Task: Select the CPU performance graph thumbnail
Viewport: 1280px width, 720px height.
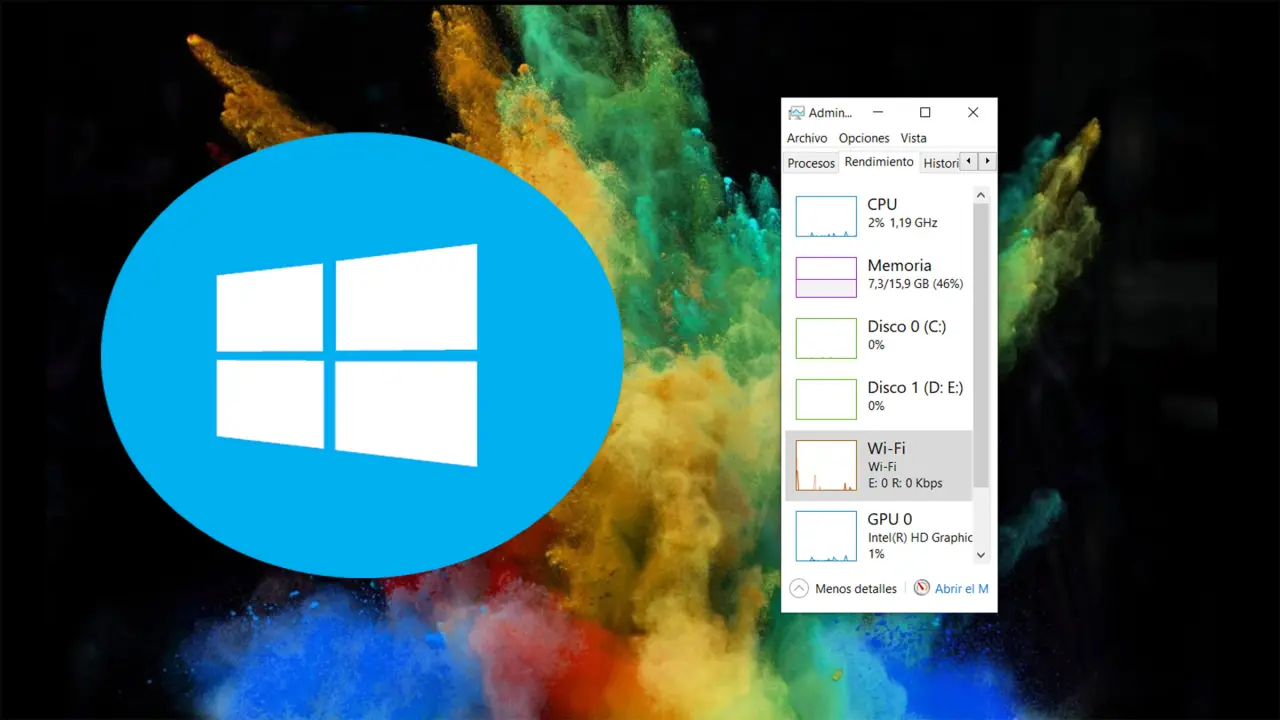Action: (826, 216)
